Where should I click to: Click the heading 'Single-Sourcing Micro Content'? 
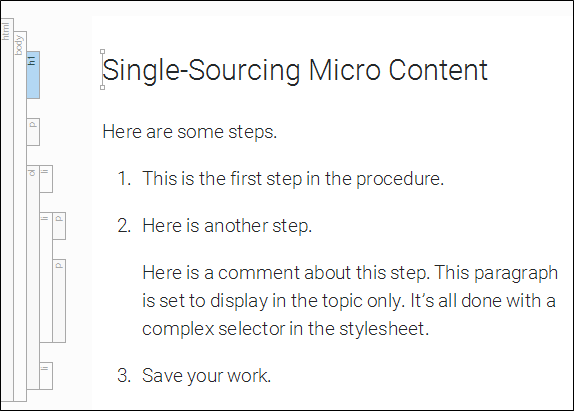[295, 70]
